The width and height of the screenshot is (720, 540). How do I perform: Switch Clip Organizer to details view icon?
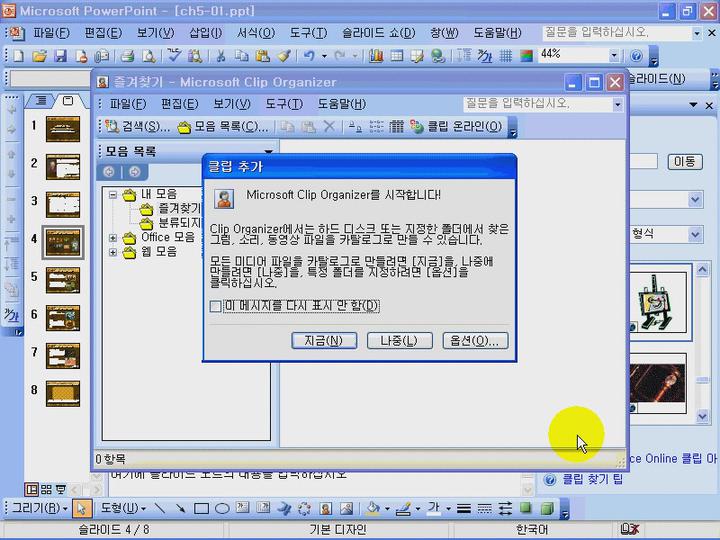(396, 126)
